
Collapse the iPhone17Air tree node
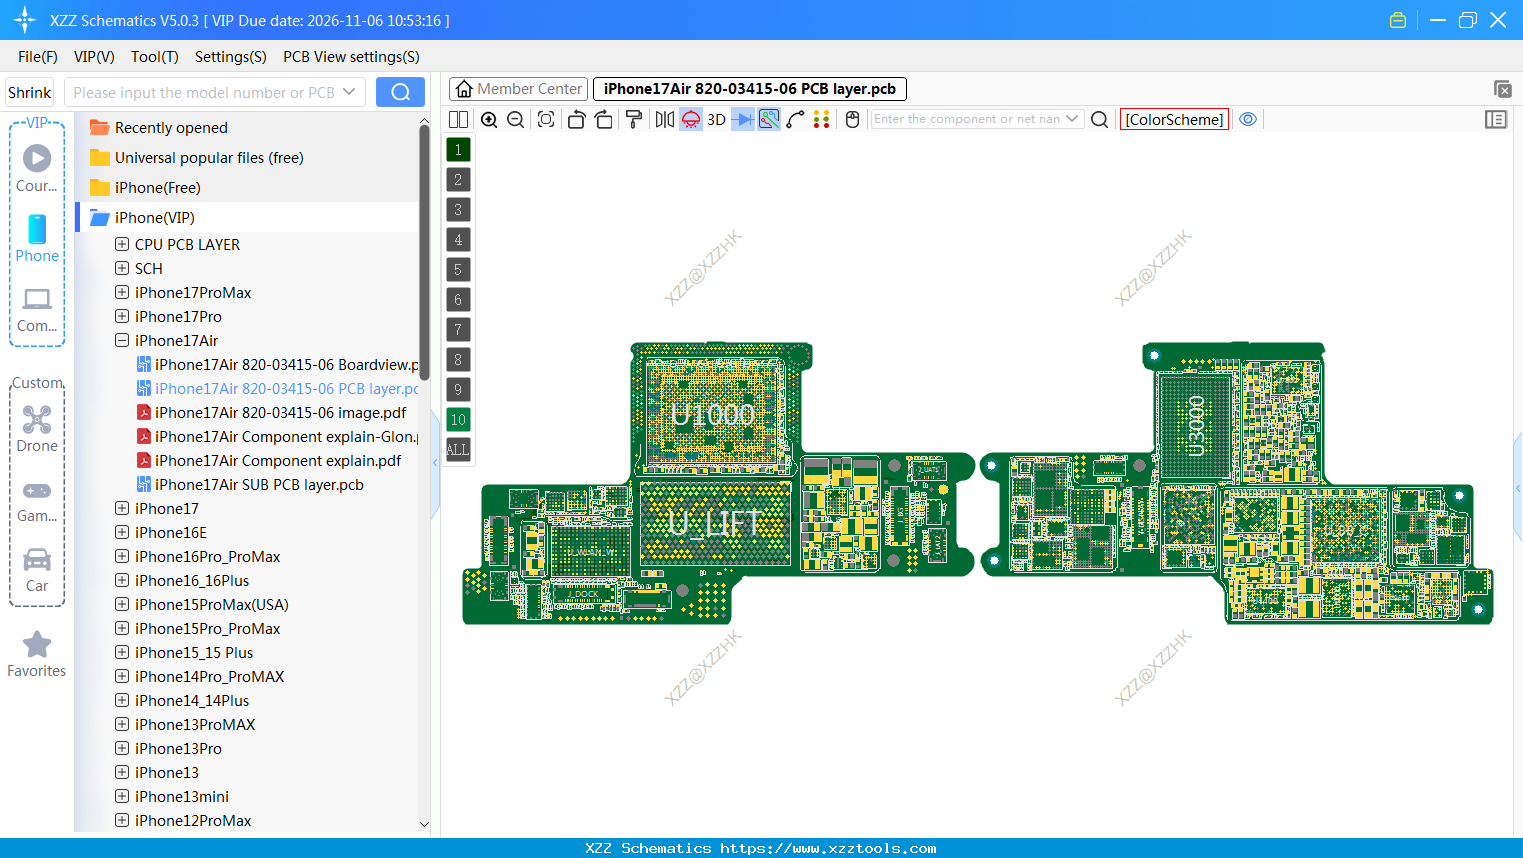121,340
